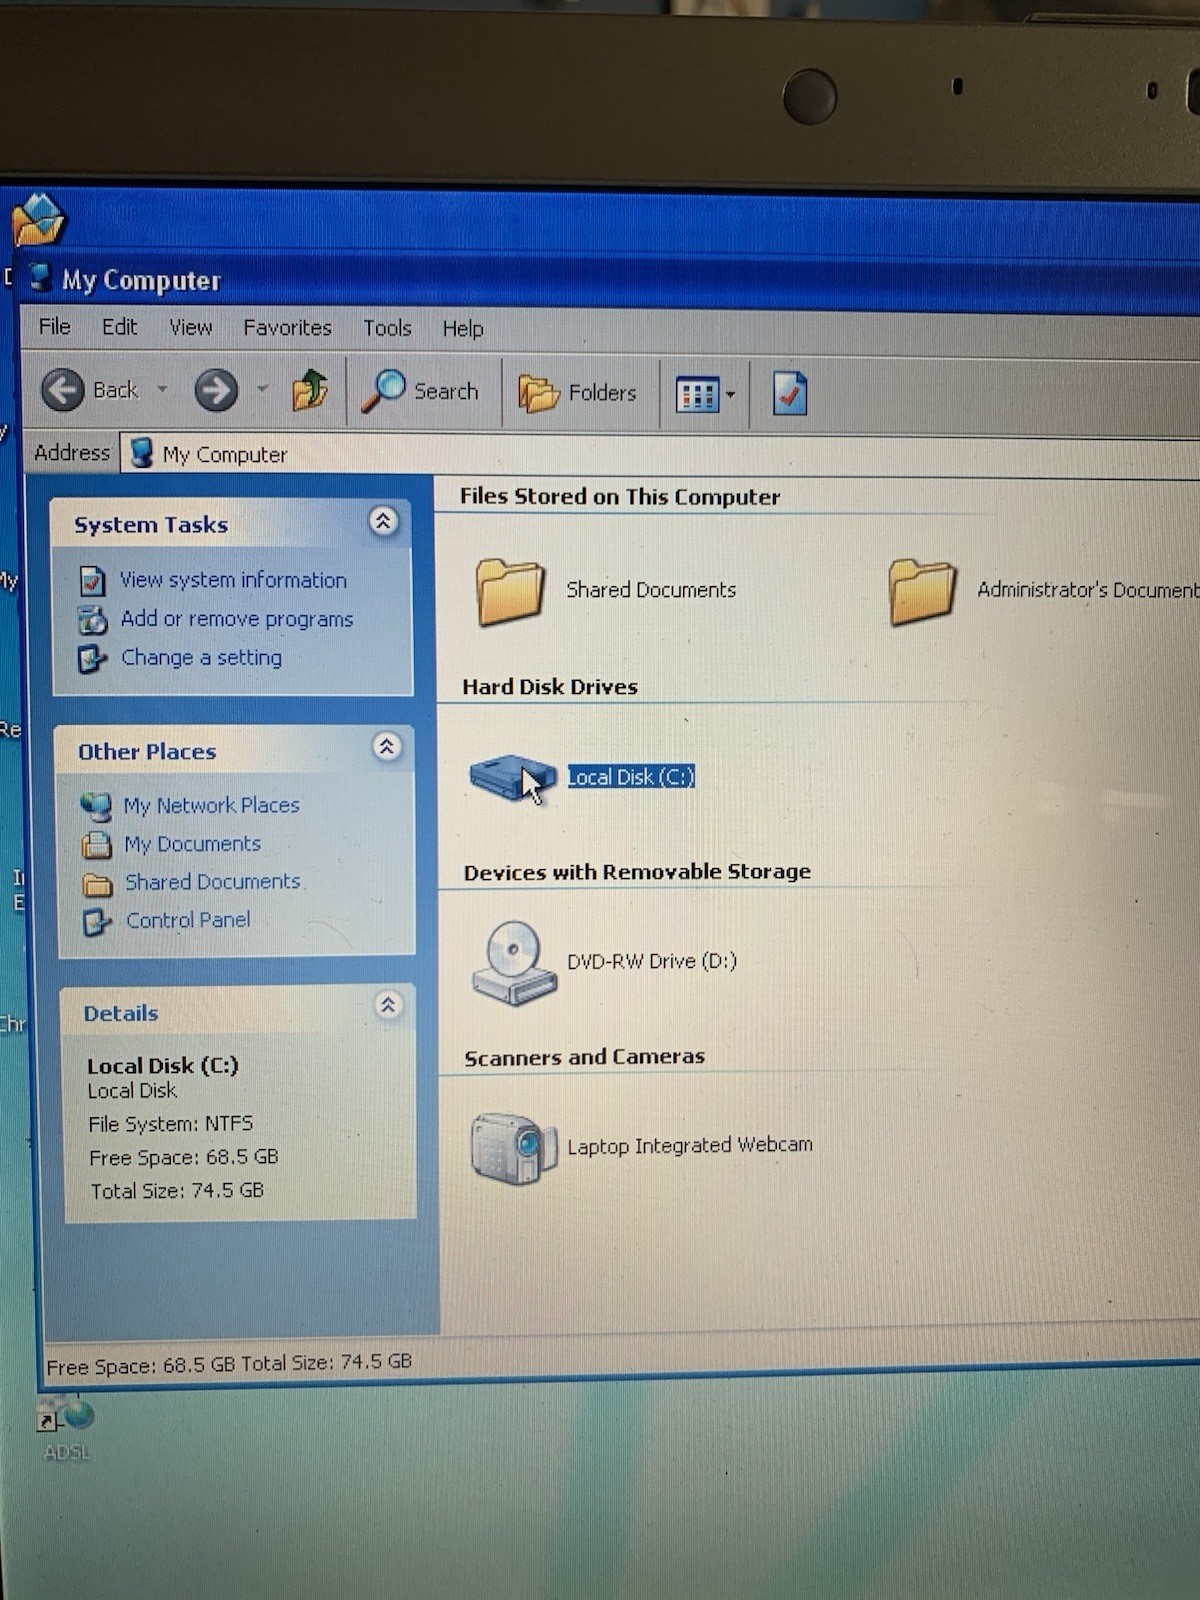Open My Documents link
The image size is (1200, 1600).
pyautogui.click(x=192, y=844)
